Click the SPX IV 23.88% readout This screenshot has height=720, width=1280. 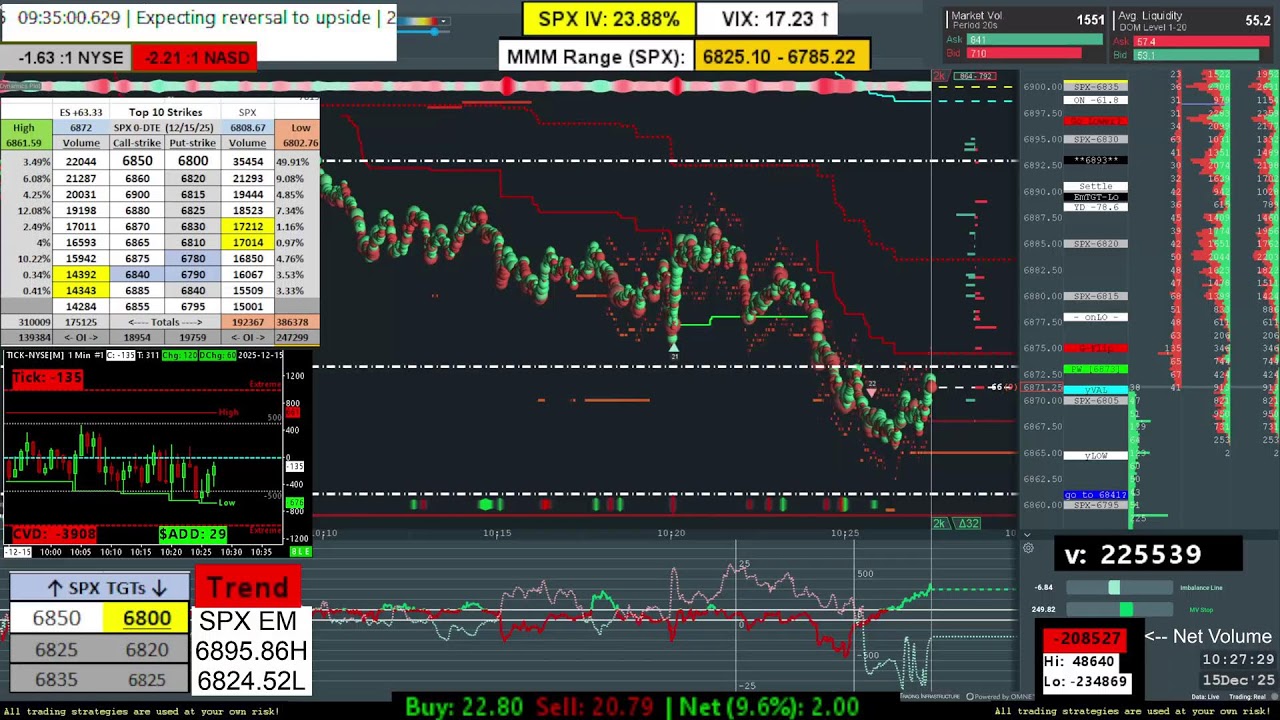(608, 19)
